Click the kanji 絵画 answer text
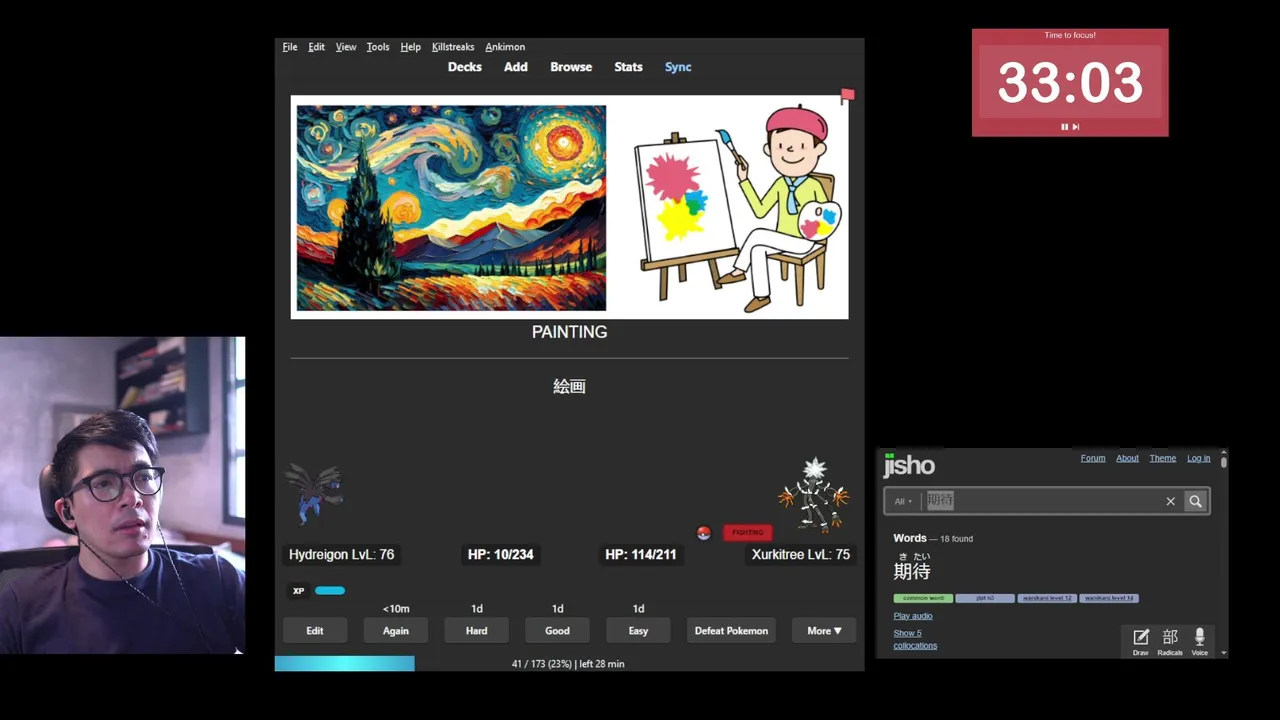The width and height of the screenshot is (1280, 720). click(570, 386)
